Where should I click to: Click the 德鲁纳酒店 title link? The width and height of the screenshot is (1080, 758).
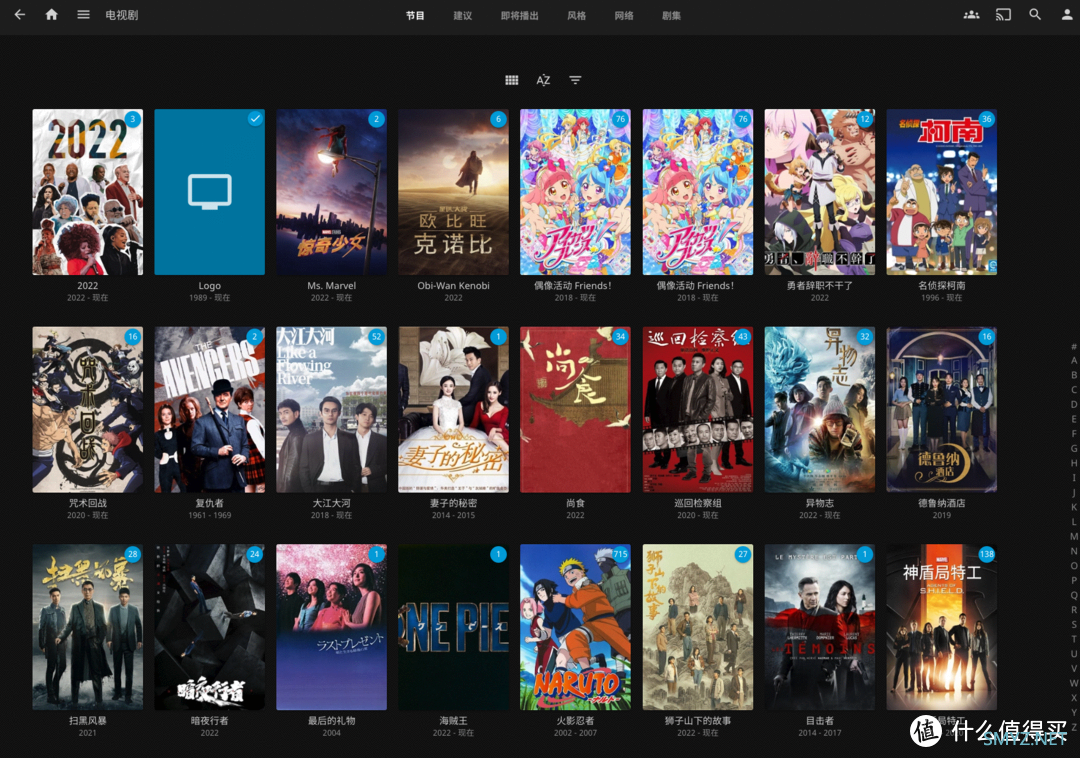pos(942,503)
